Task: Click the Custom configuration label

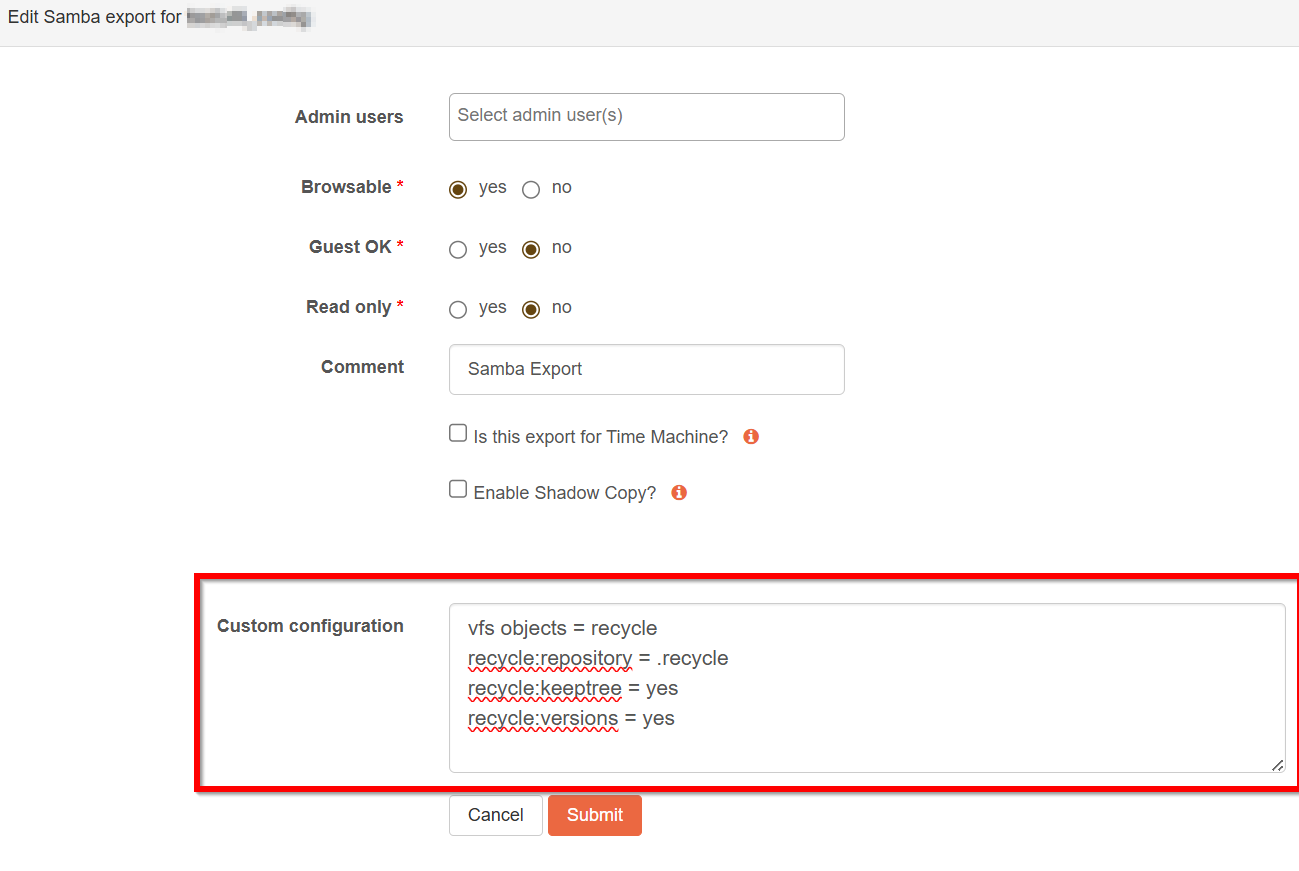Action: tap(310, 626)
